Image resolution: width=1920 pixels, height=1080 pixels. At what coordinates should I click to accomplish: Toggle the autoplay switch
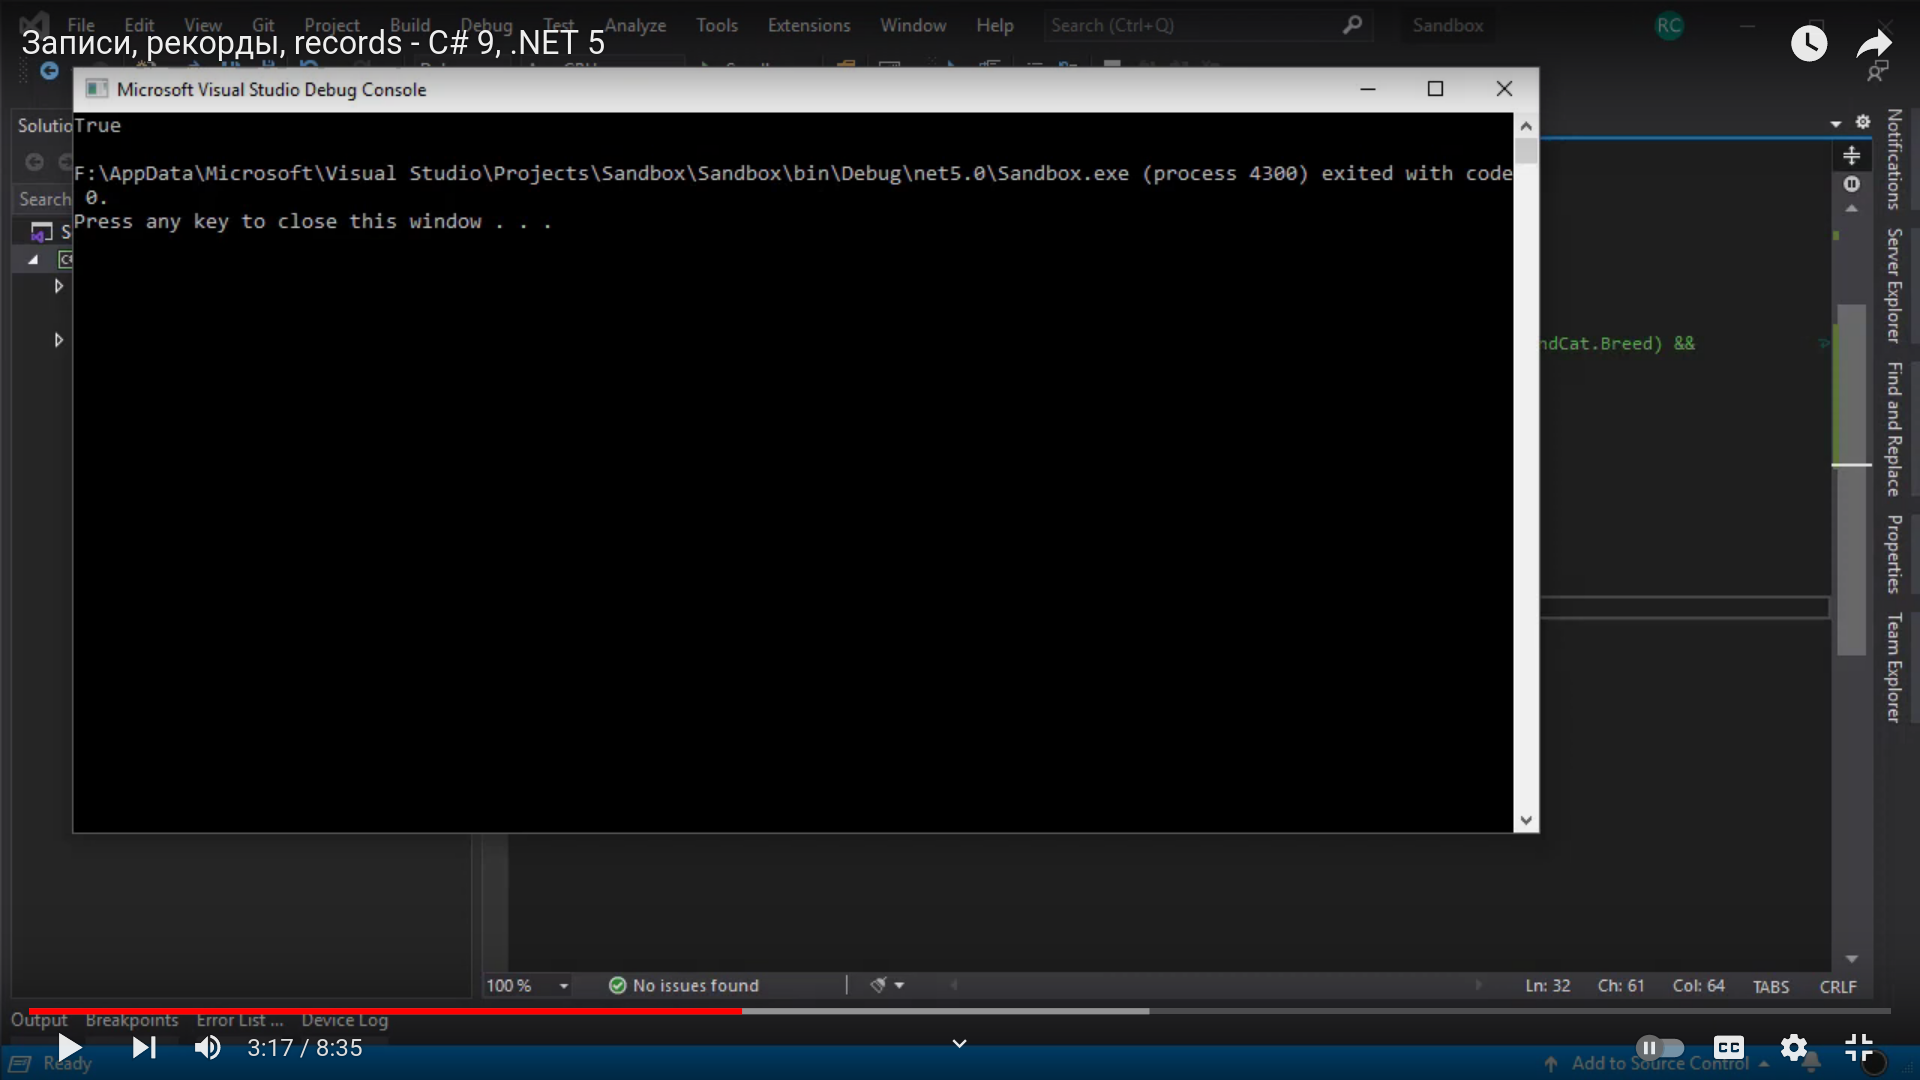(x=1660, y=1047)
